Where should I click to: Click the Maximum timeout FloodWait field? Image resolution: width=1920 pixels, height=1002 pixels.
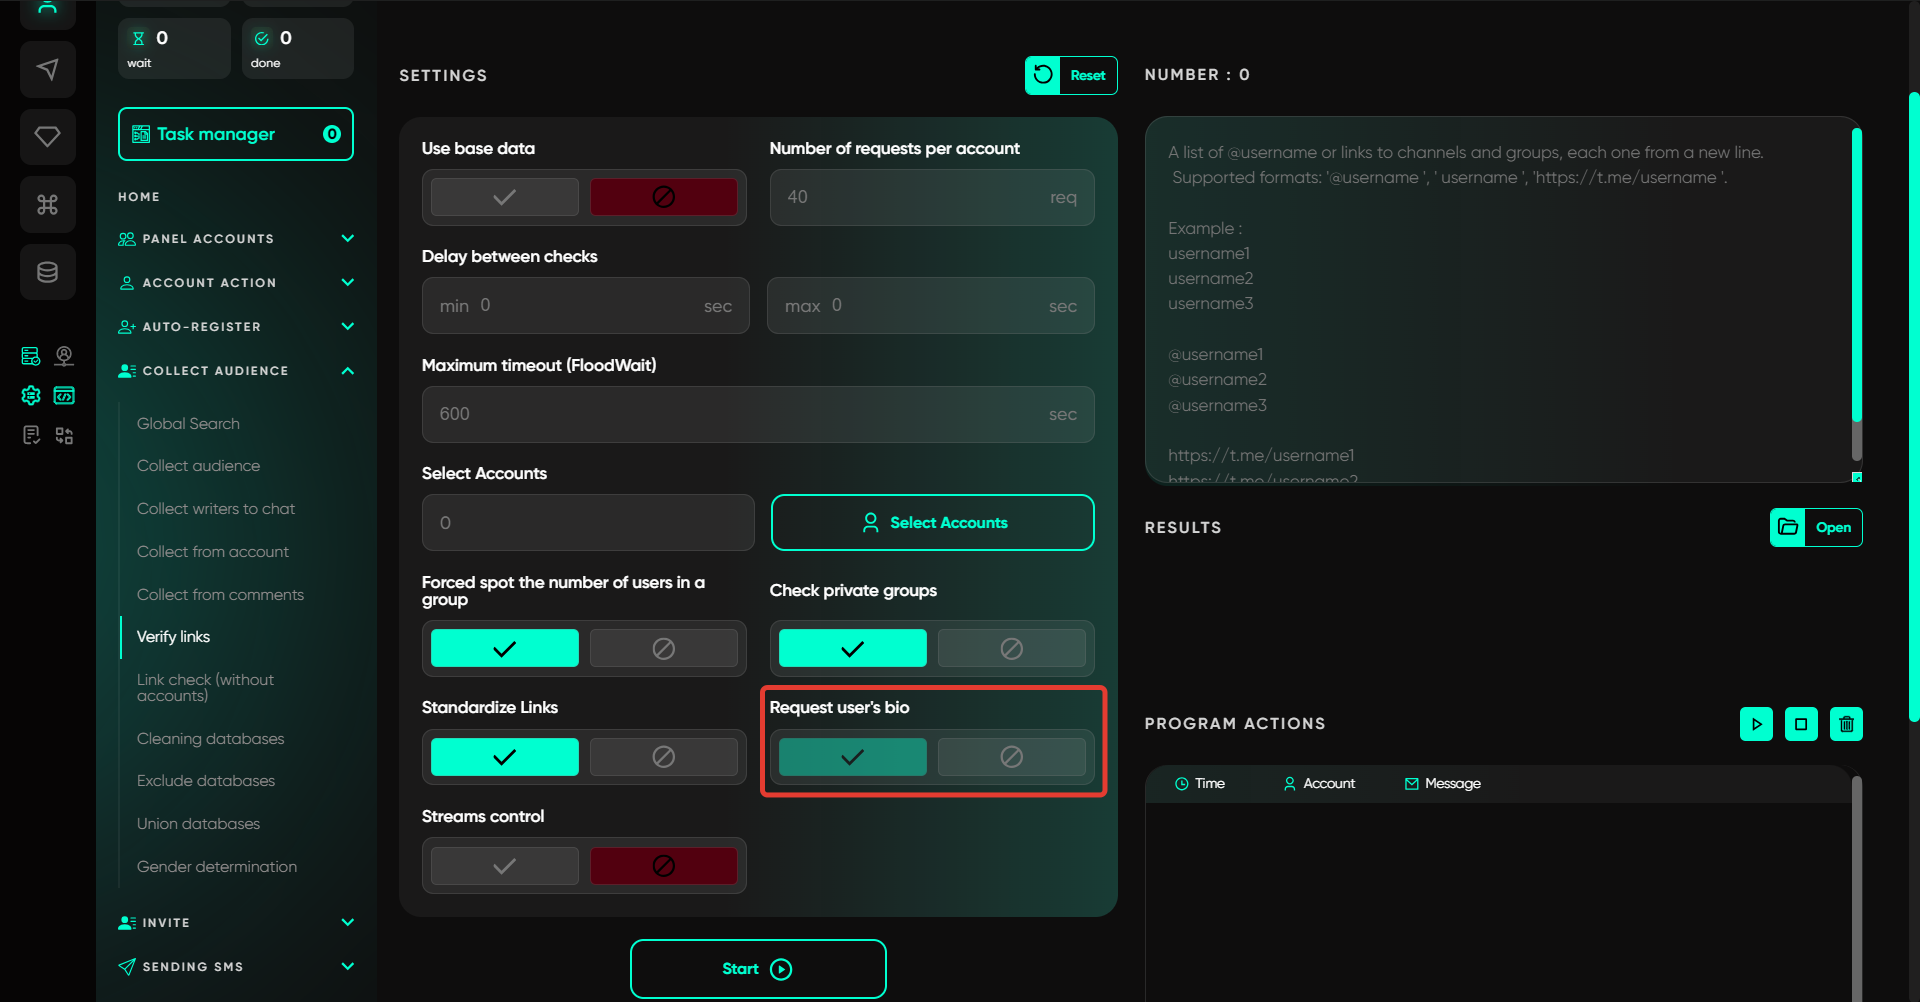pyautogui.click(x=740, y=414)
